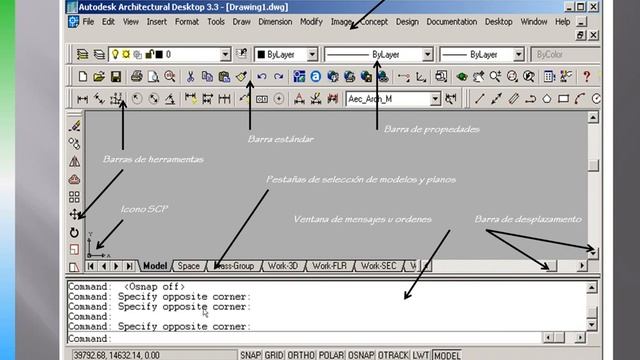Open the Desktop menu
Viewport: 640px width, 360px height.
pos(498,22)
